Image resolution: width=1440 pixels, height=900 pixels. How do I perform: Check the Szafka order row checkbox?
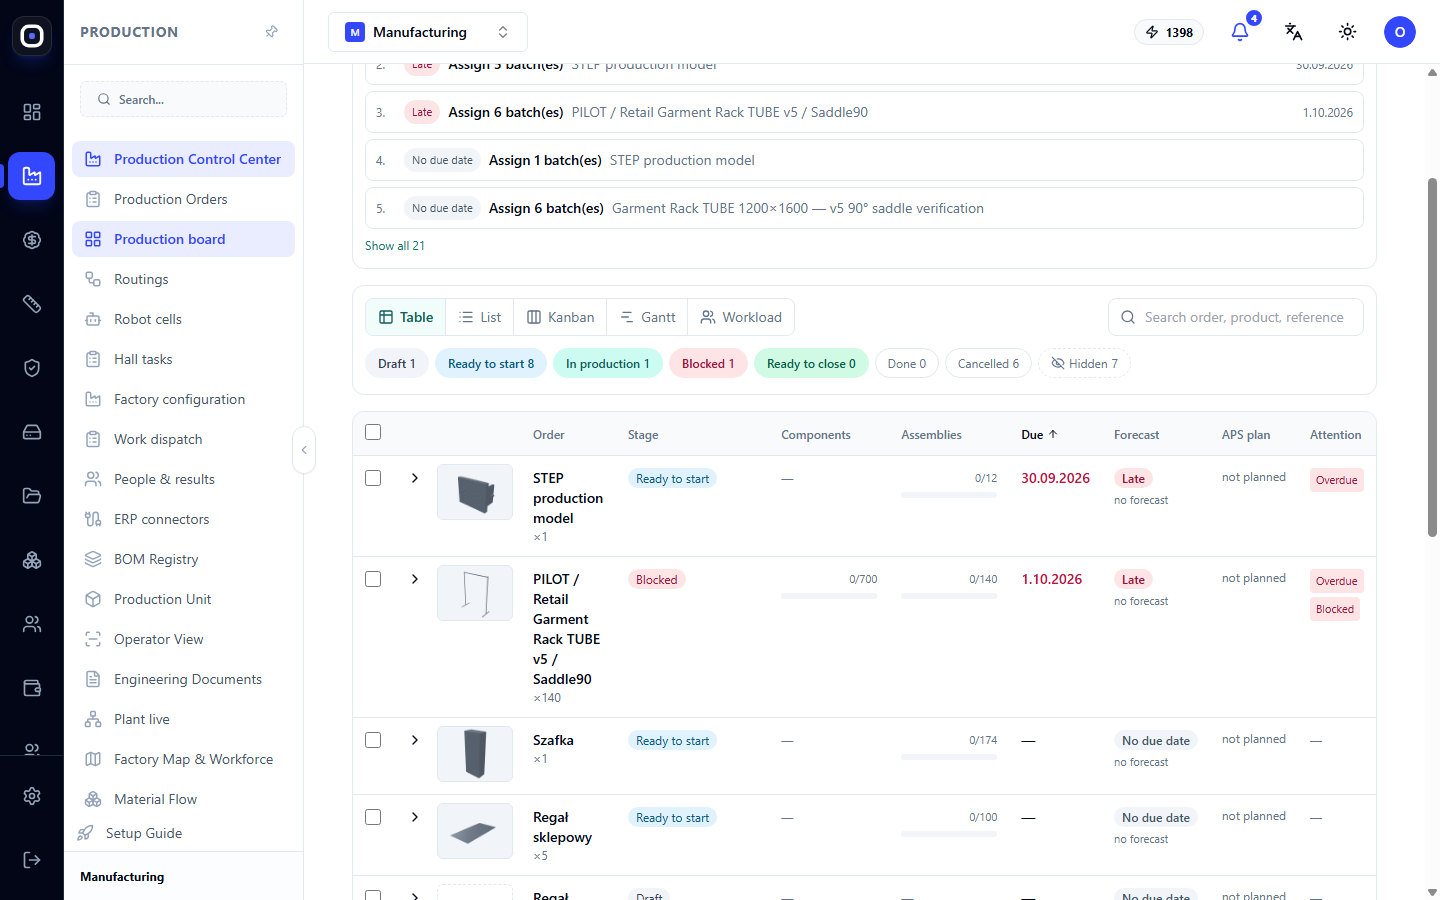point(373,740)
